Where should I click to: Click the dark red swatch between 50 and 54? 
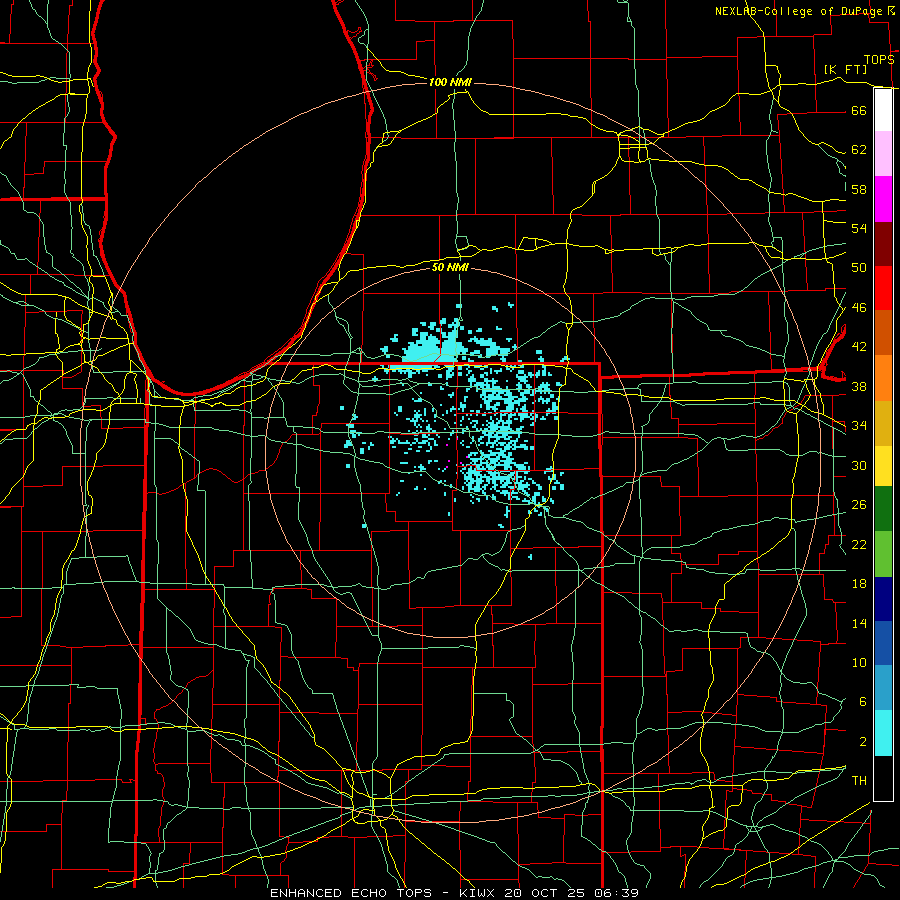tap(883, 243)
